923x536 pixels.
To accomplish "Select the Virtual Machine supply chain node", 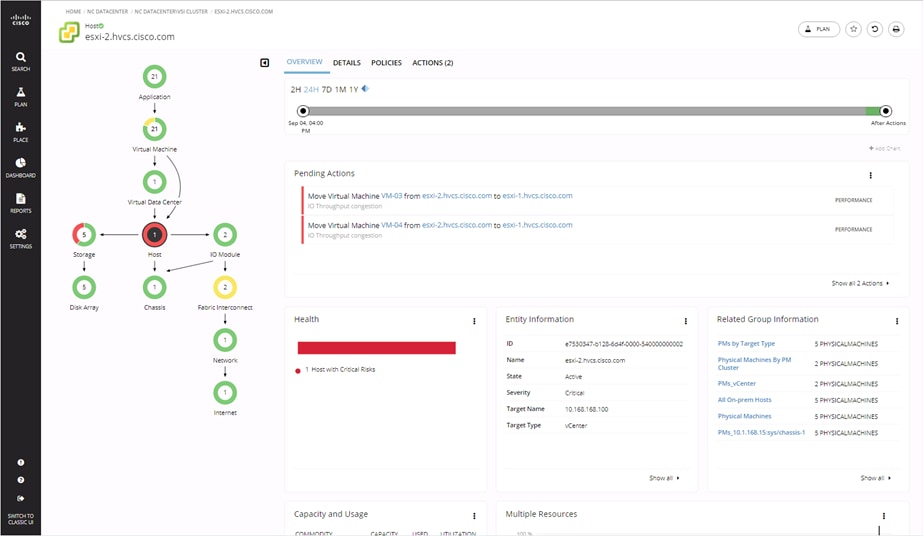I will coord(155,129).
